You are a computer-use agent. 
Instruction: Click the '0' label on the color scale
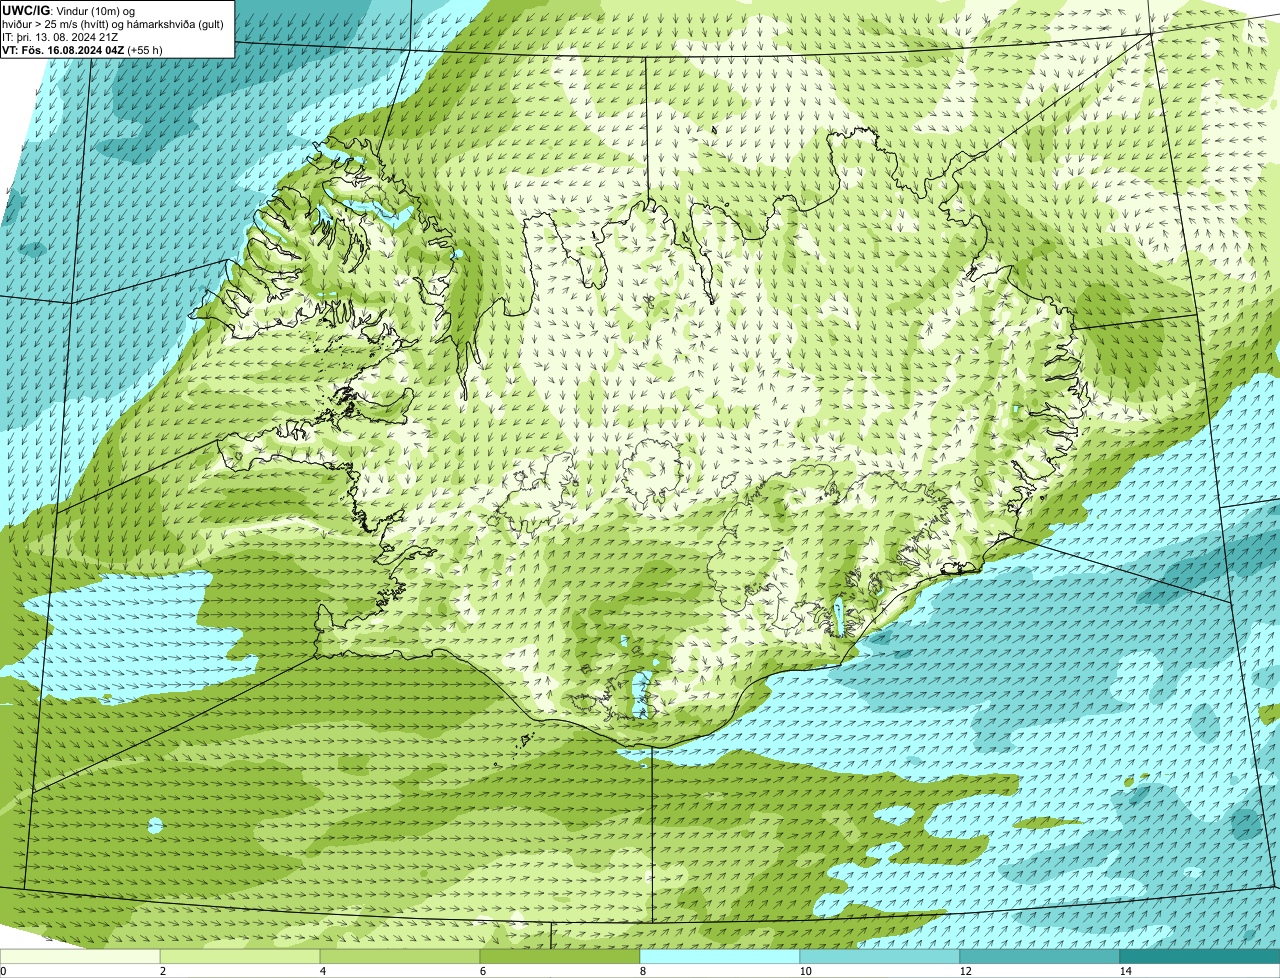[3, 971]
